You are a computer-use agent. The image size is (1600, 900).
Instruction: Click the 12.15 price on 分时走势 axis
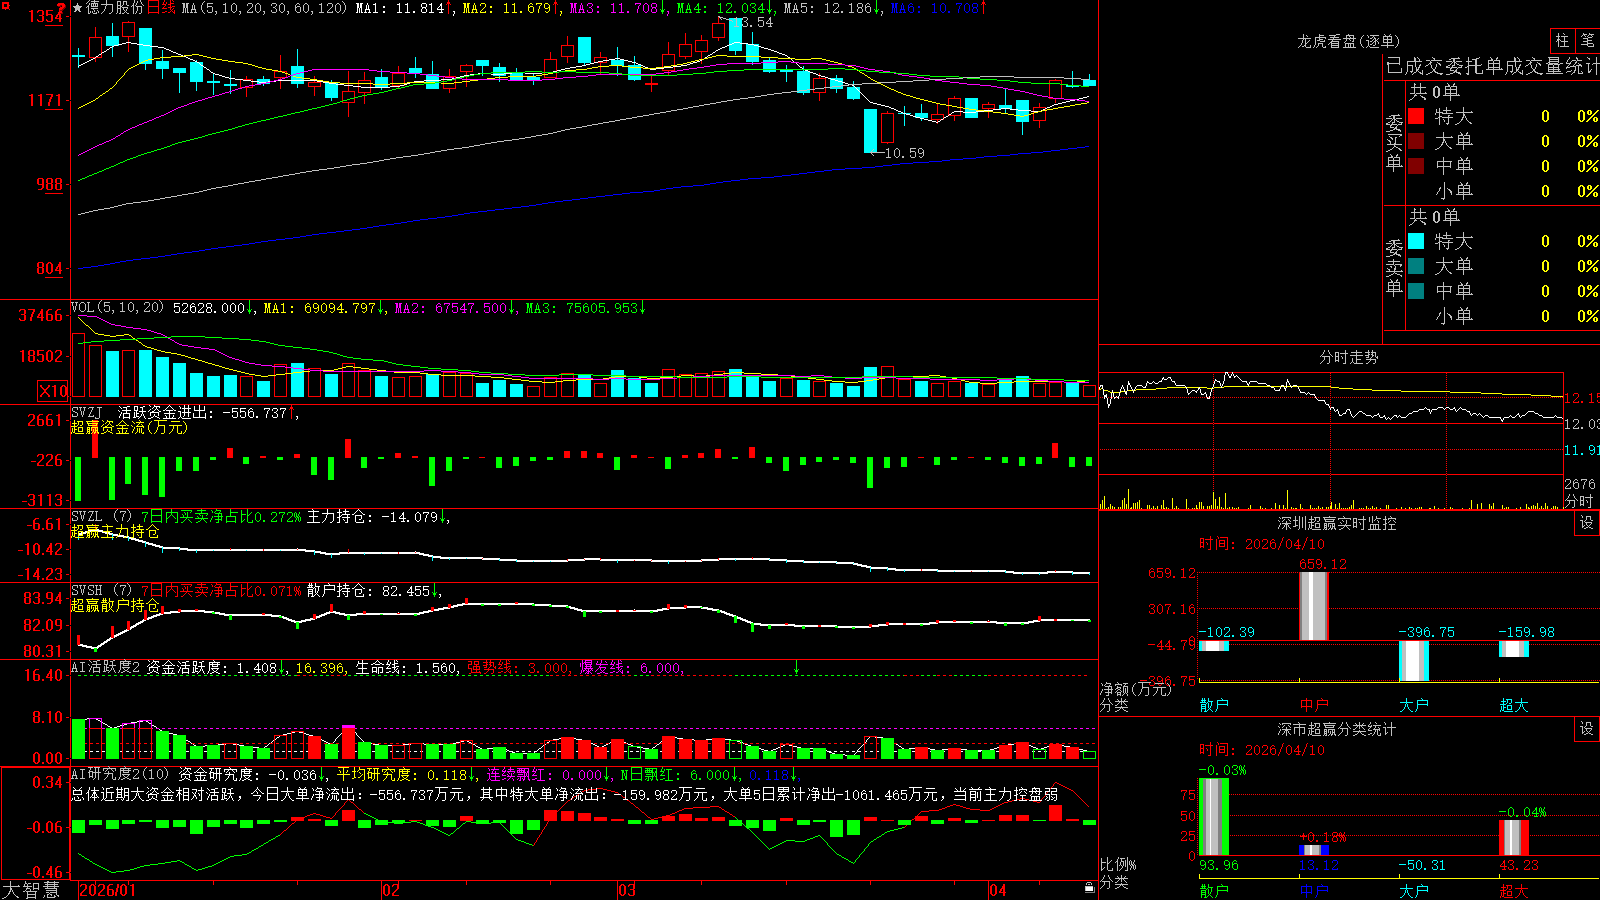[x=1582, y=398]
